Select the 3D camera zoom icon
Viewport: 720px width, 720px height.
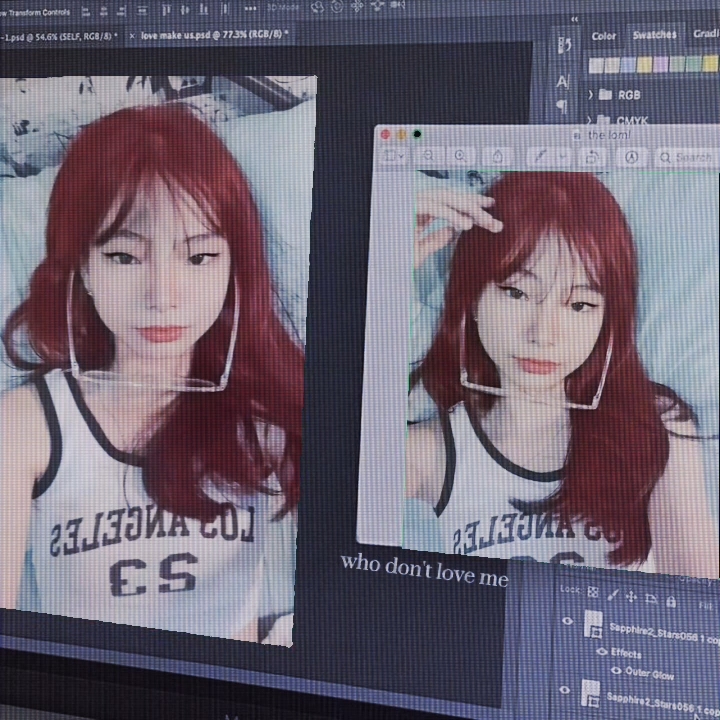click(397, 6)
